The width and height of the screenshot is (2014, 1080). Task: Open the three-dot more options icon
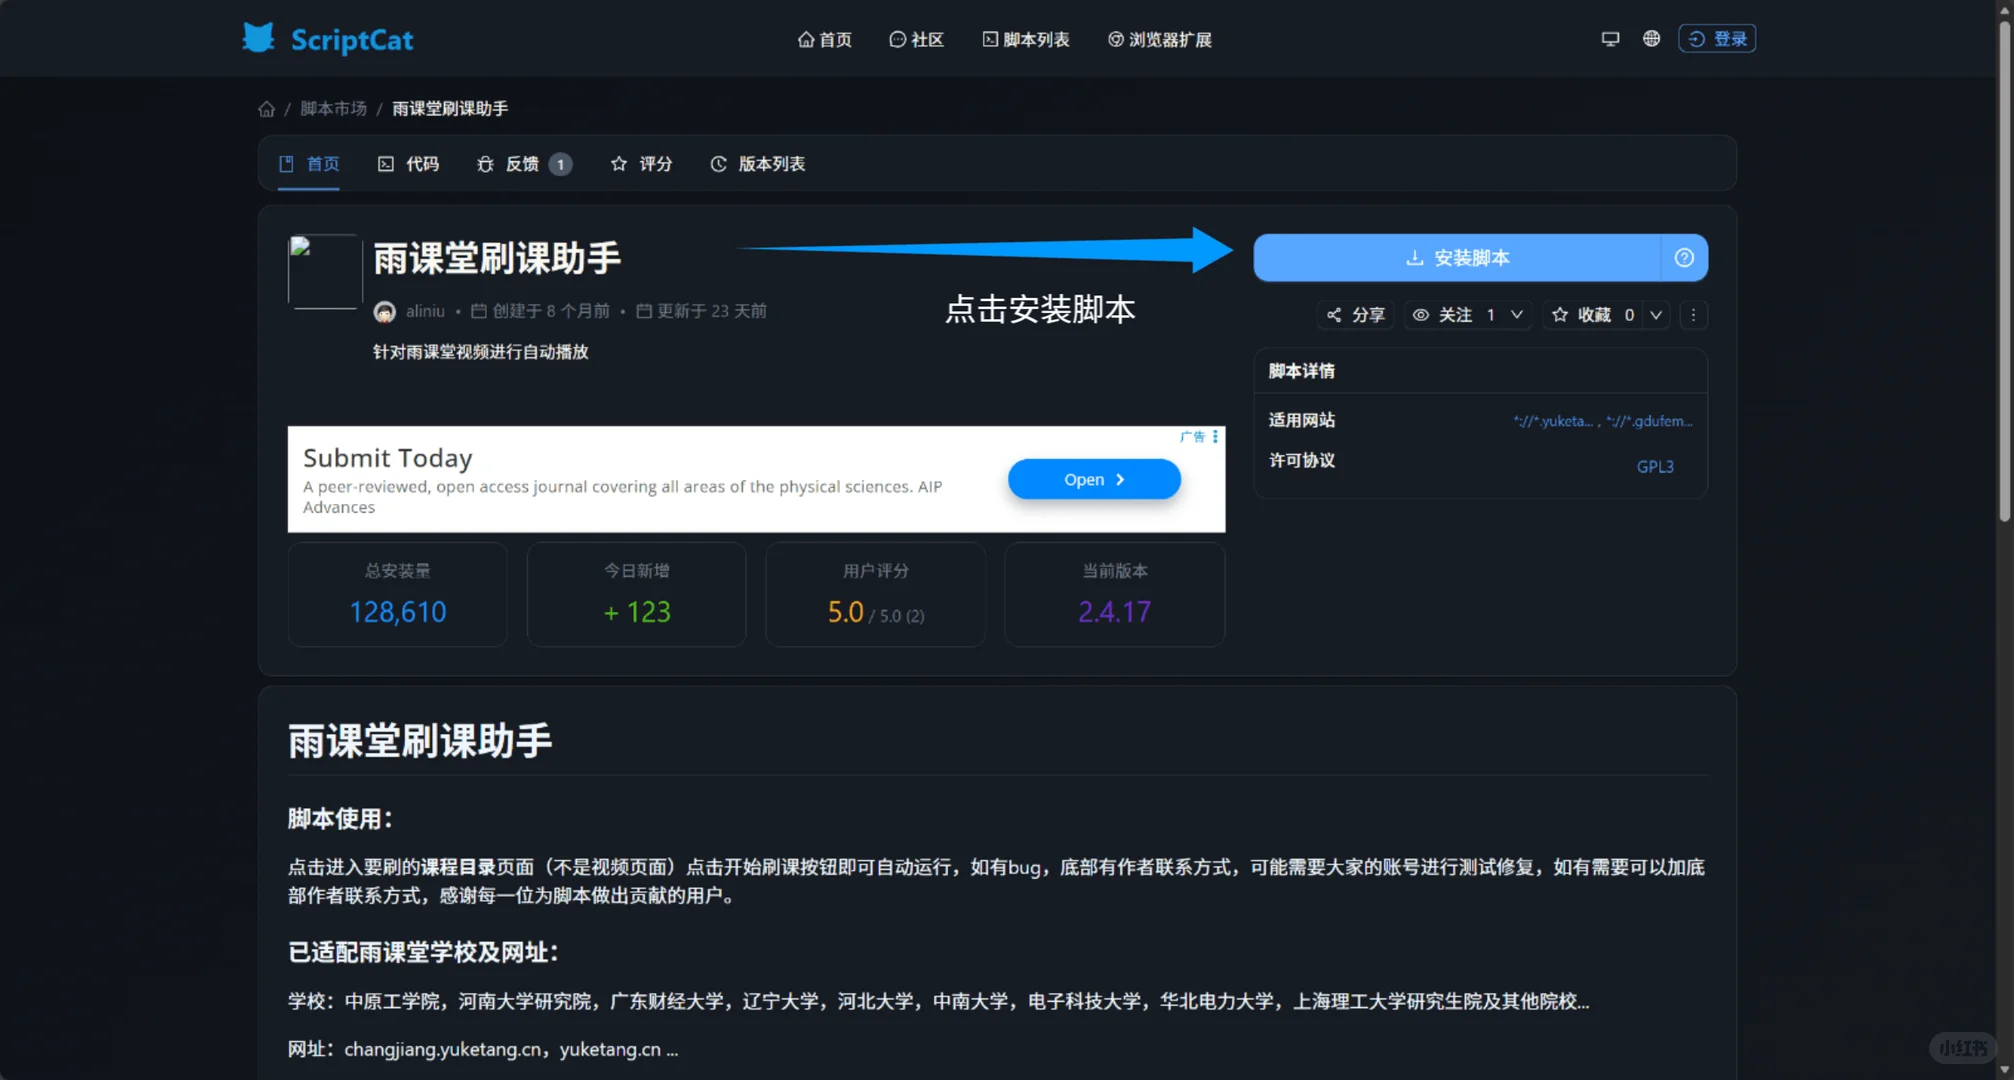(1694, 315)
